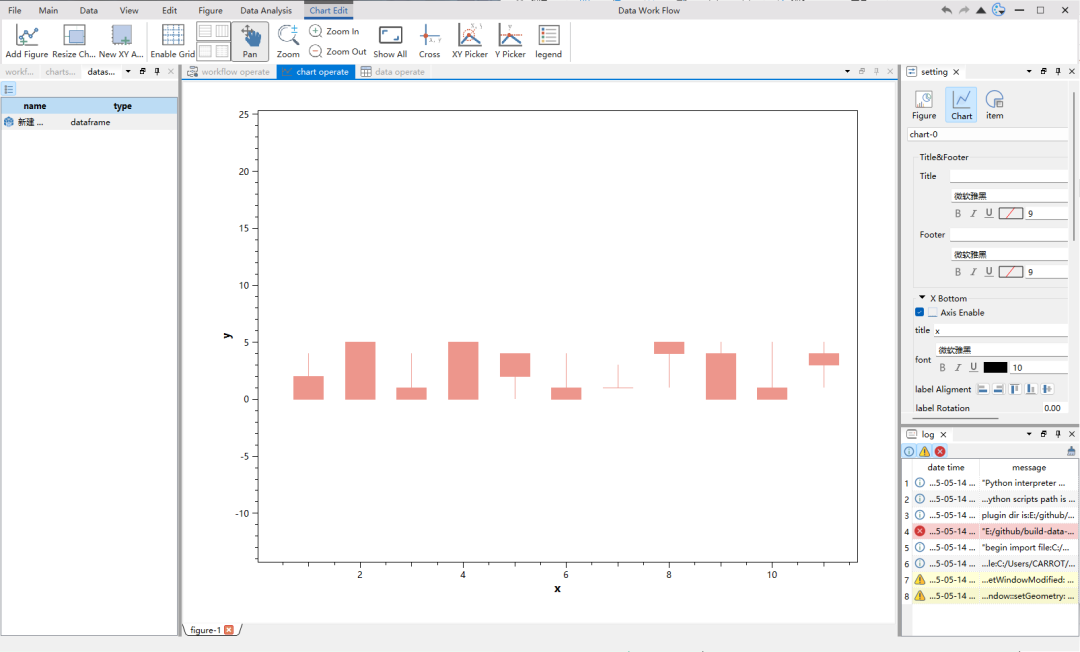Image resolution: width=1080 pixels, height=652 pixels.
Task: Select item settings icon
Action: tap(994, 105)
